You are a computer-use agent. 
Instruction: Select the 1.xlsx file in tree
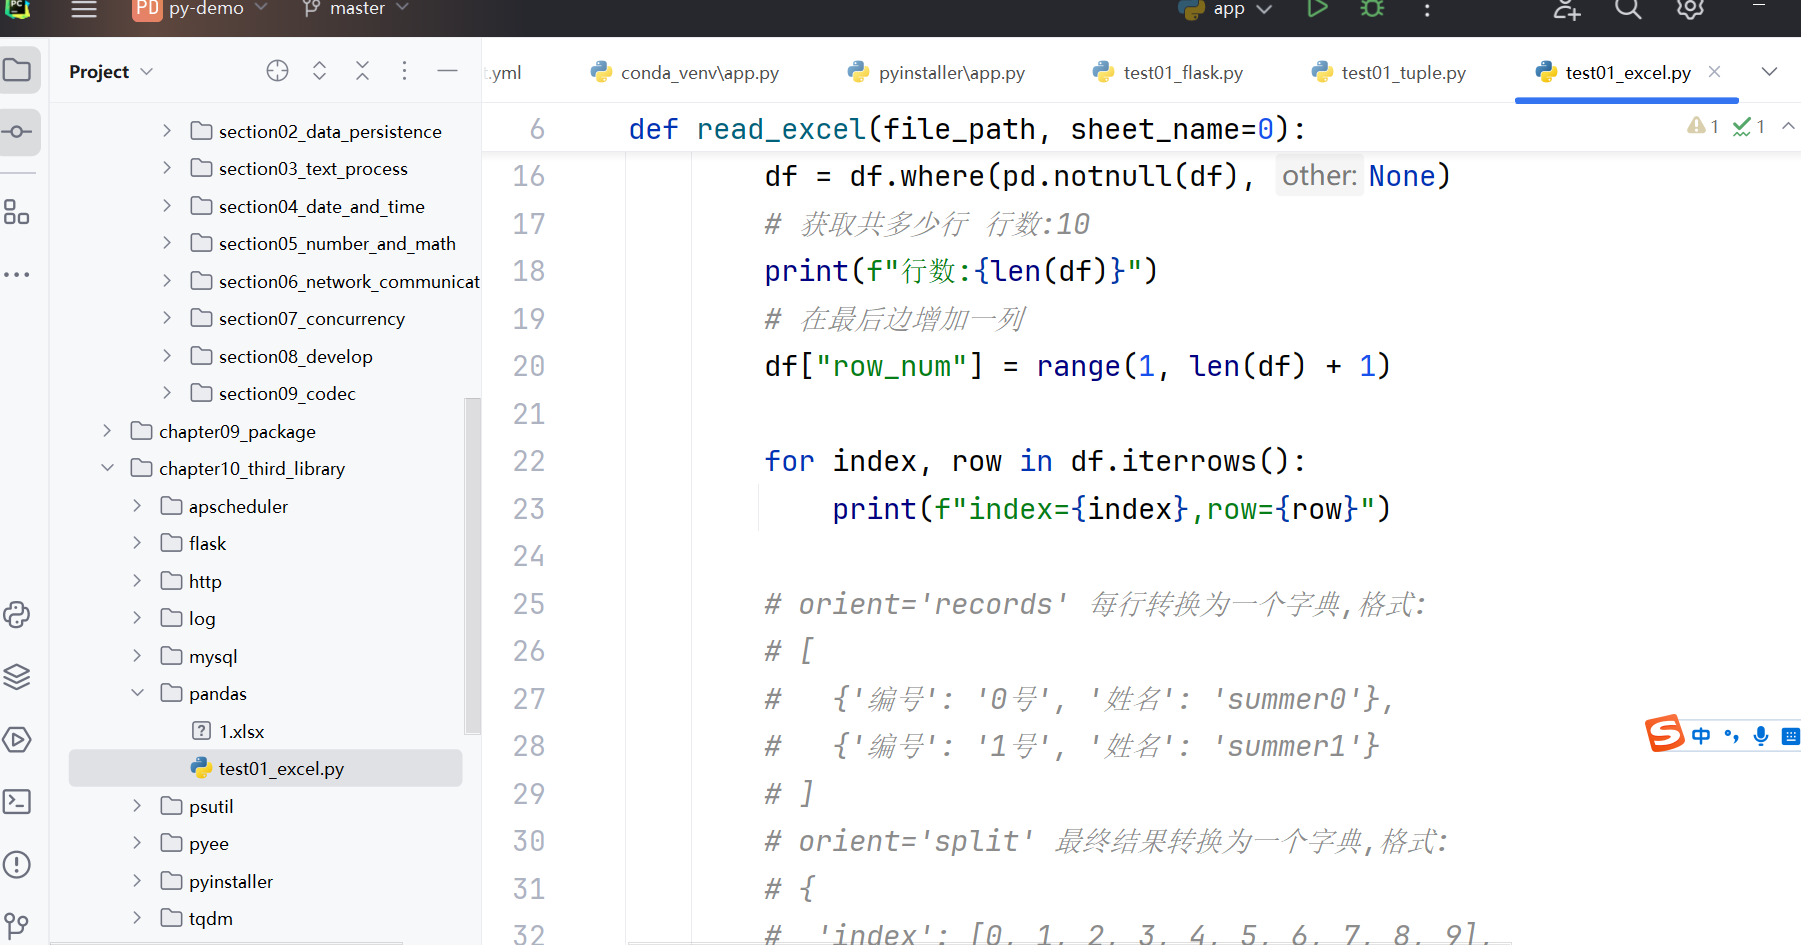coord(242,731)
